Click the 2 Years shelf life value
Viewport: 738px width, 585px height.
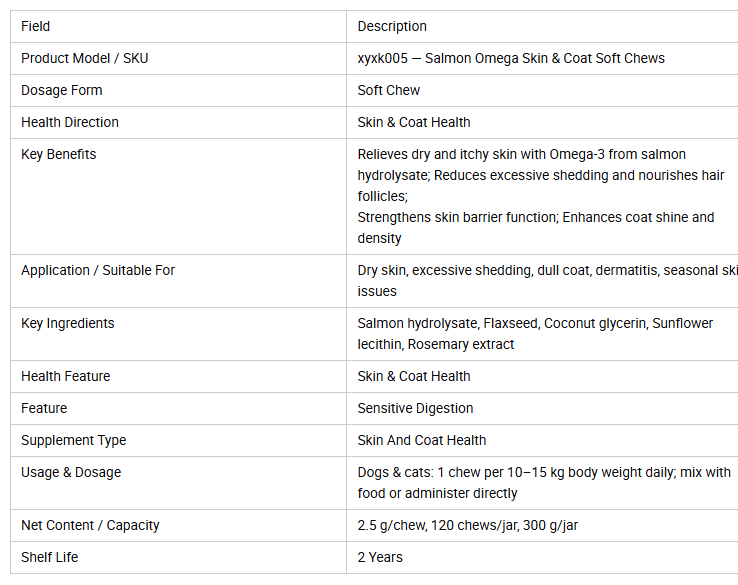[x=380, y=557]
